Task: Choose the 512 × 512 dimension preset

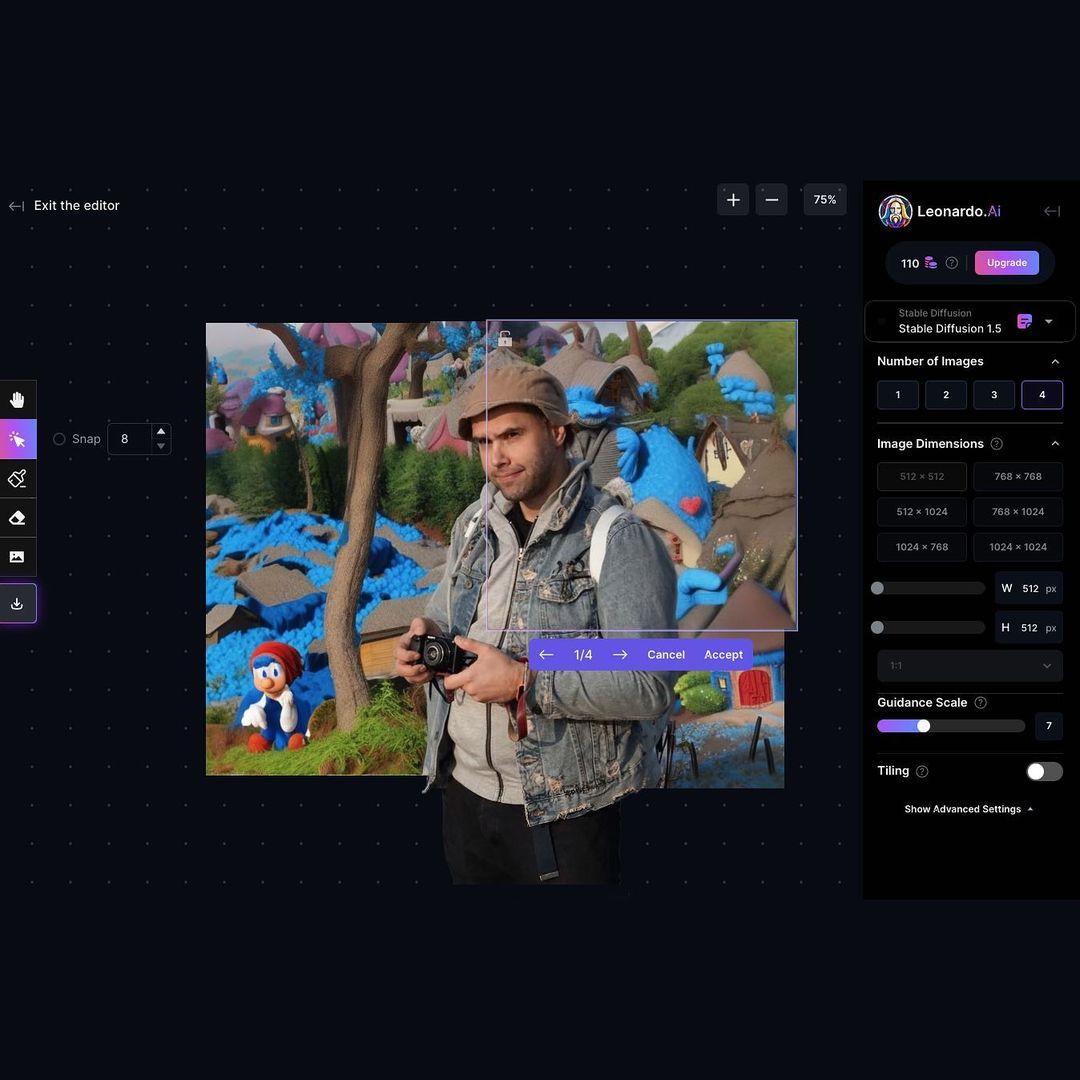Action: pyautogui.click(x=922, y=476)
